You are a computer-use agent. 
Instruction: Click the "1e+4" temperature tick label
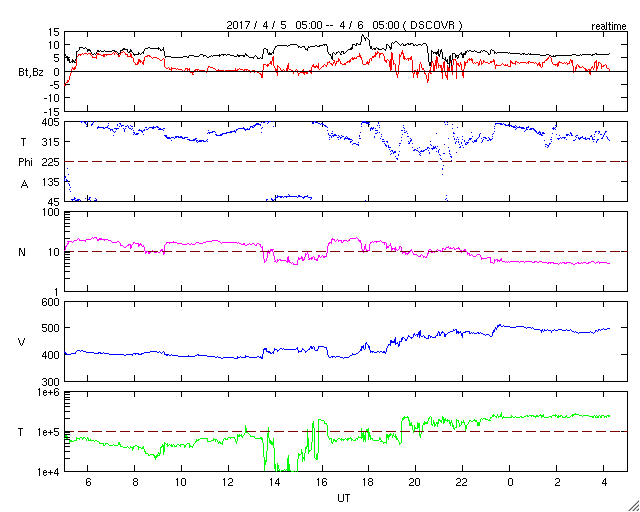click(x=49, y=472)
